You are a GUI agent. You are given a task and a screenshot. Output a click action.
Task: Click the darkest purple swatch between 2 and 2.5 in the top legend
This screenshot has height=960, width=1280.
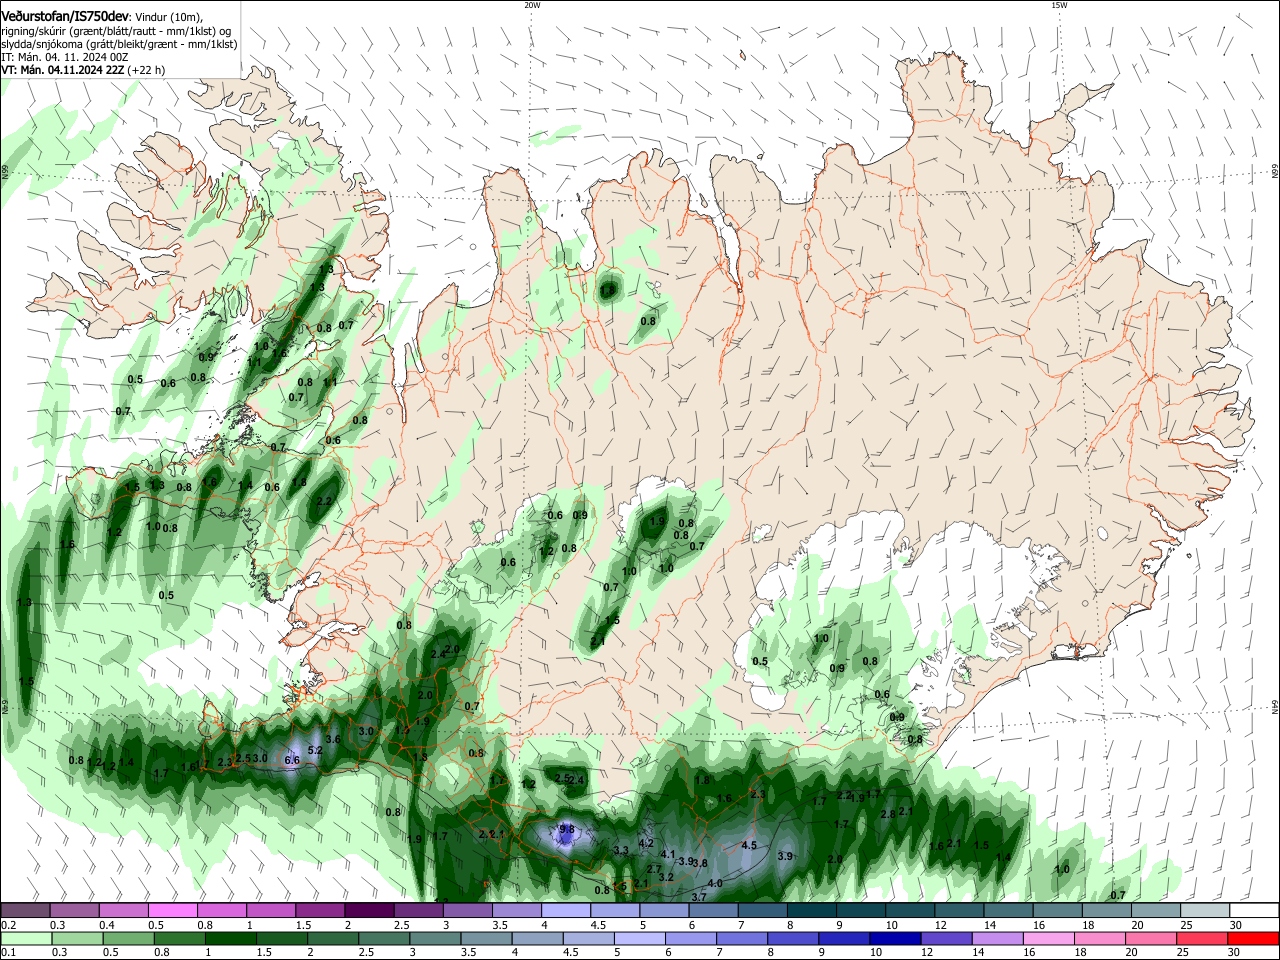pyautogui.click(x=369, y=910)
